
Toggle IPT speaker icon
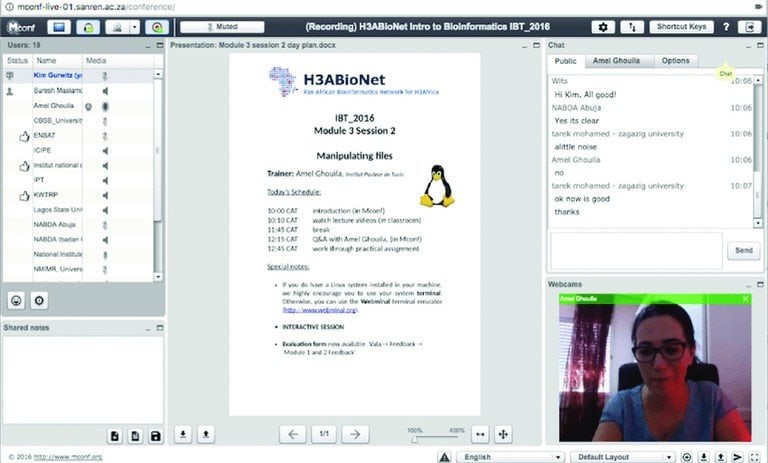[105, 180]
